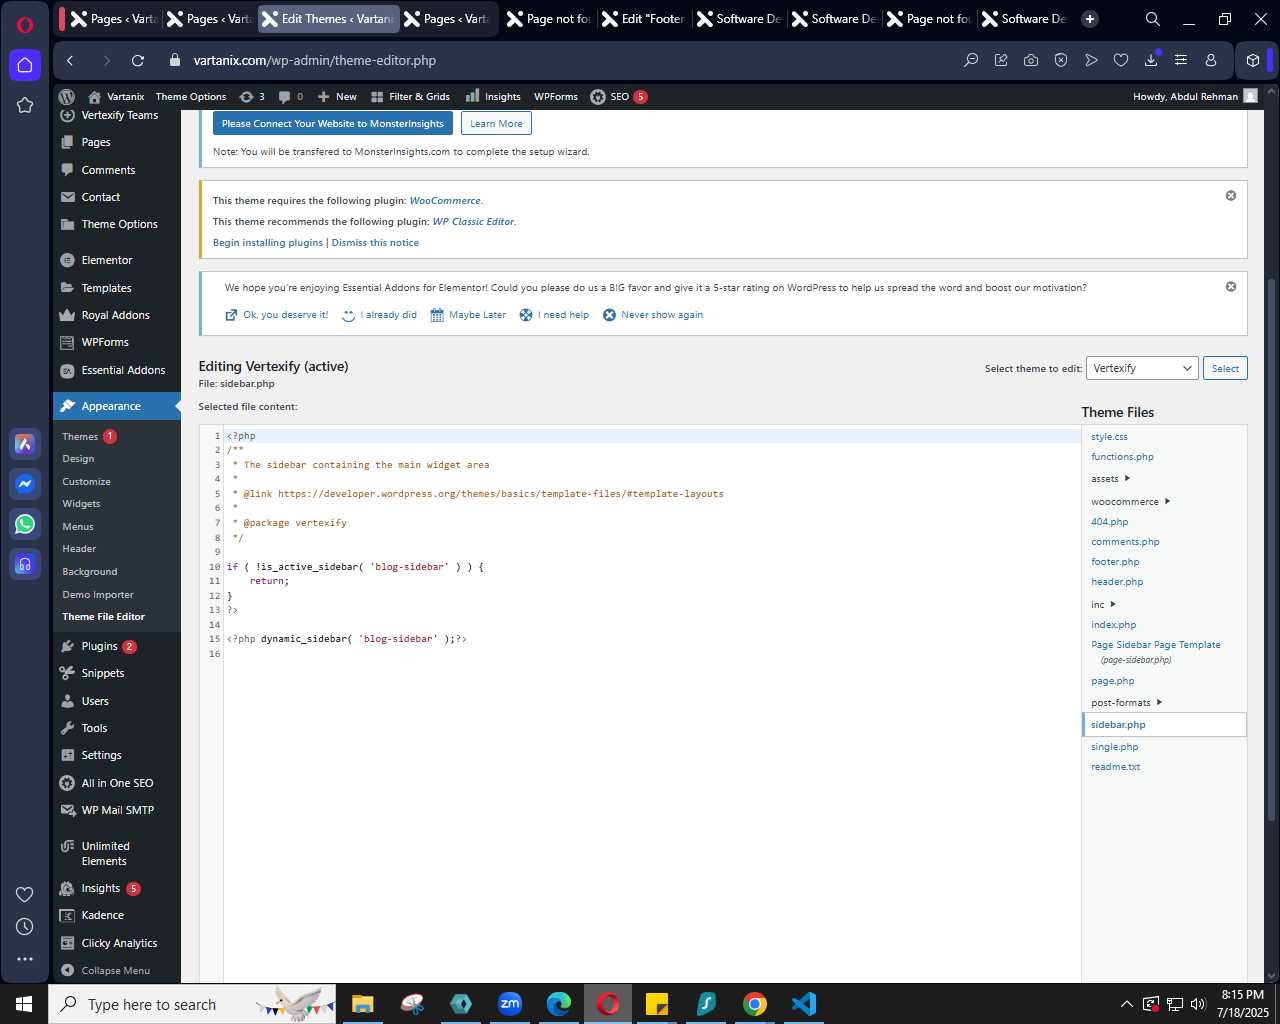Open the Howdy, Abdul Rehman account menu
This screenshot has height=1024, width=1280.
click(1195, 97)
